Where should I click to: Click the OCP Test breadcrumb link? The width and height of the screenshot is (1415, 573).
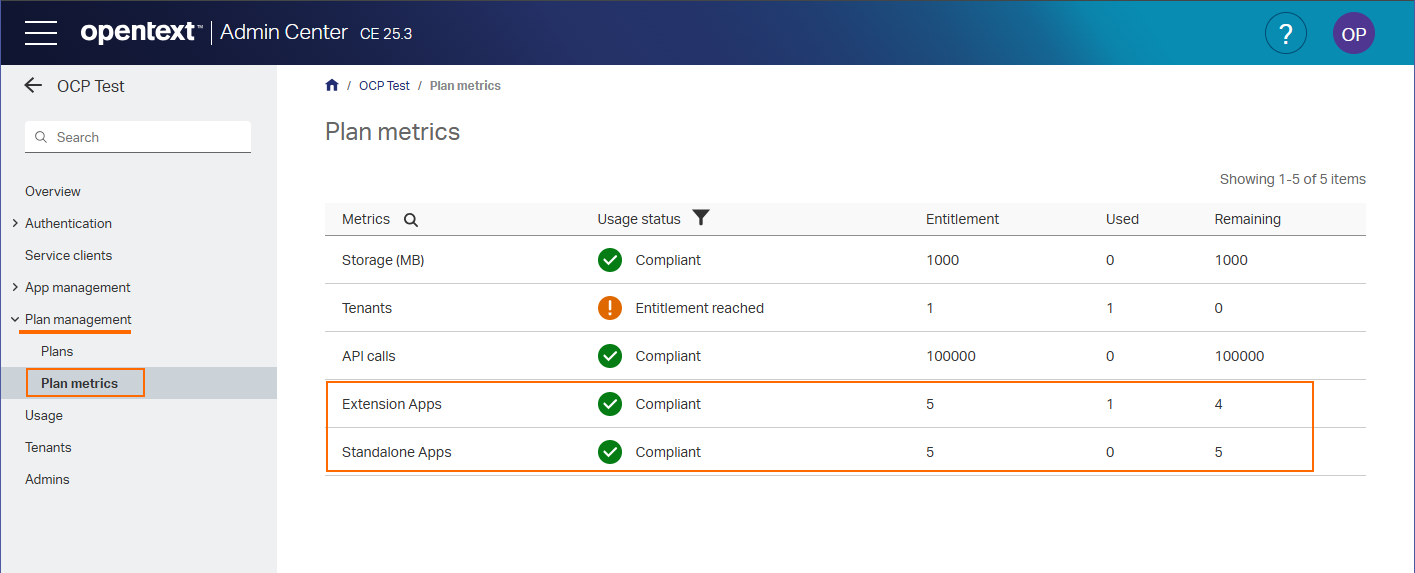[x=384, y=86]
